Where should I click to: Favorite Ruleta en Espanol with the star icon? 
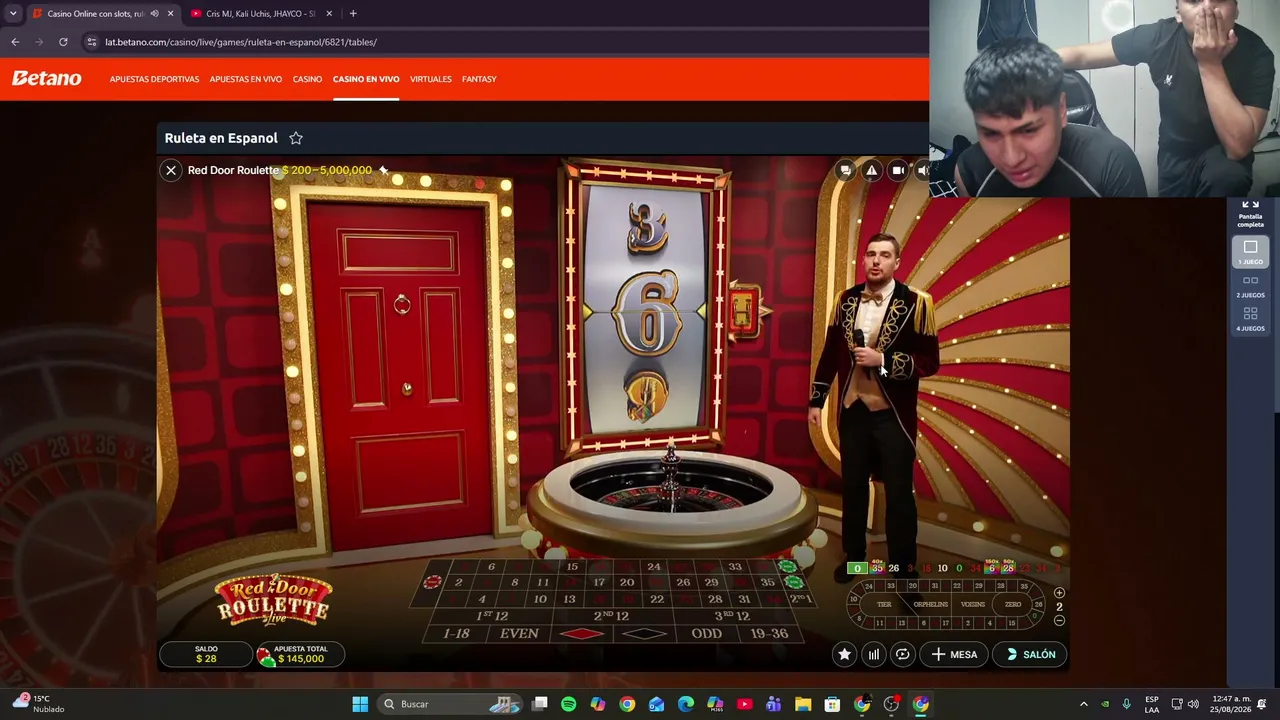(x=296, y=138)
